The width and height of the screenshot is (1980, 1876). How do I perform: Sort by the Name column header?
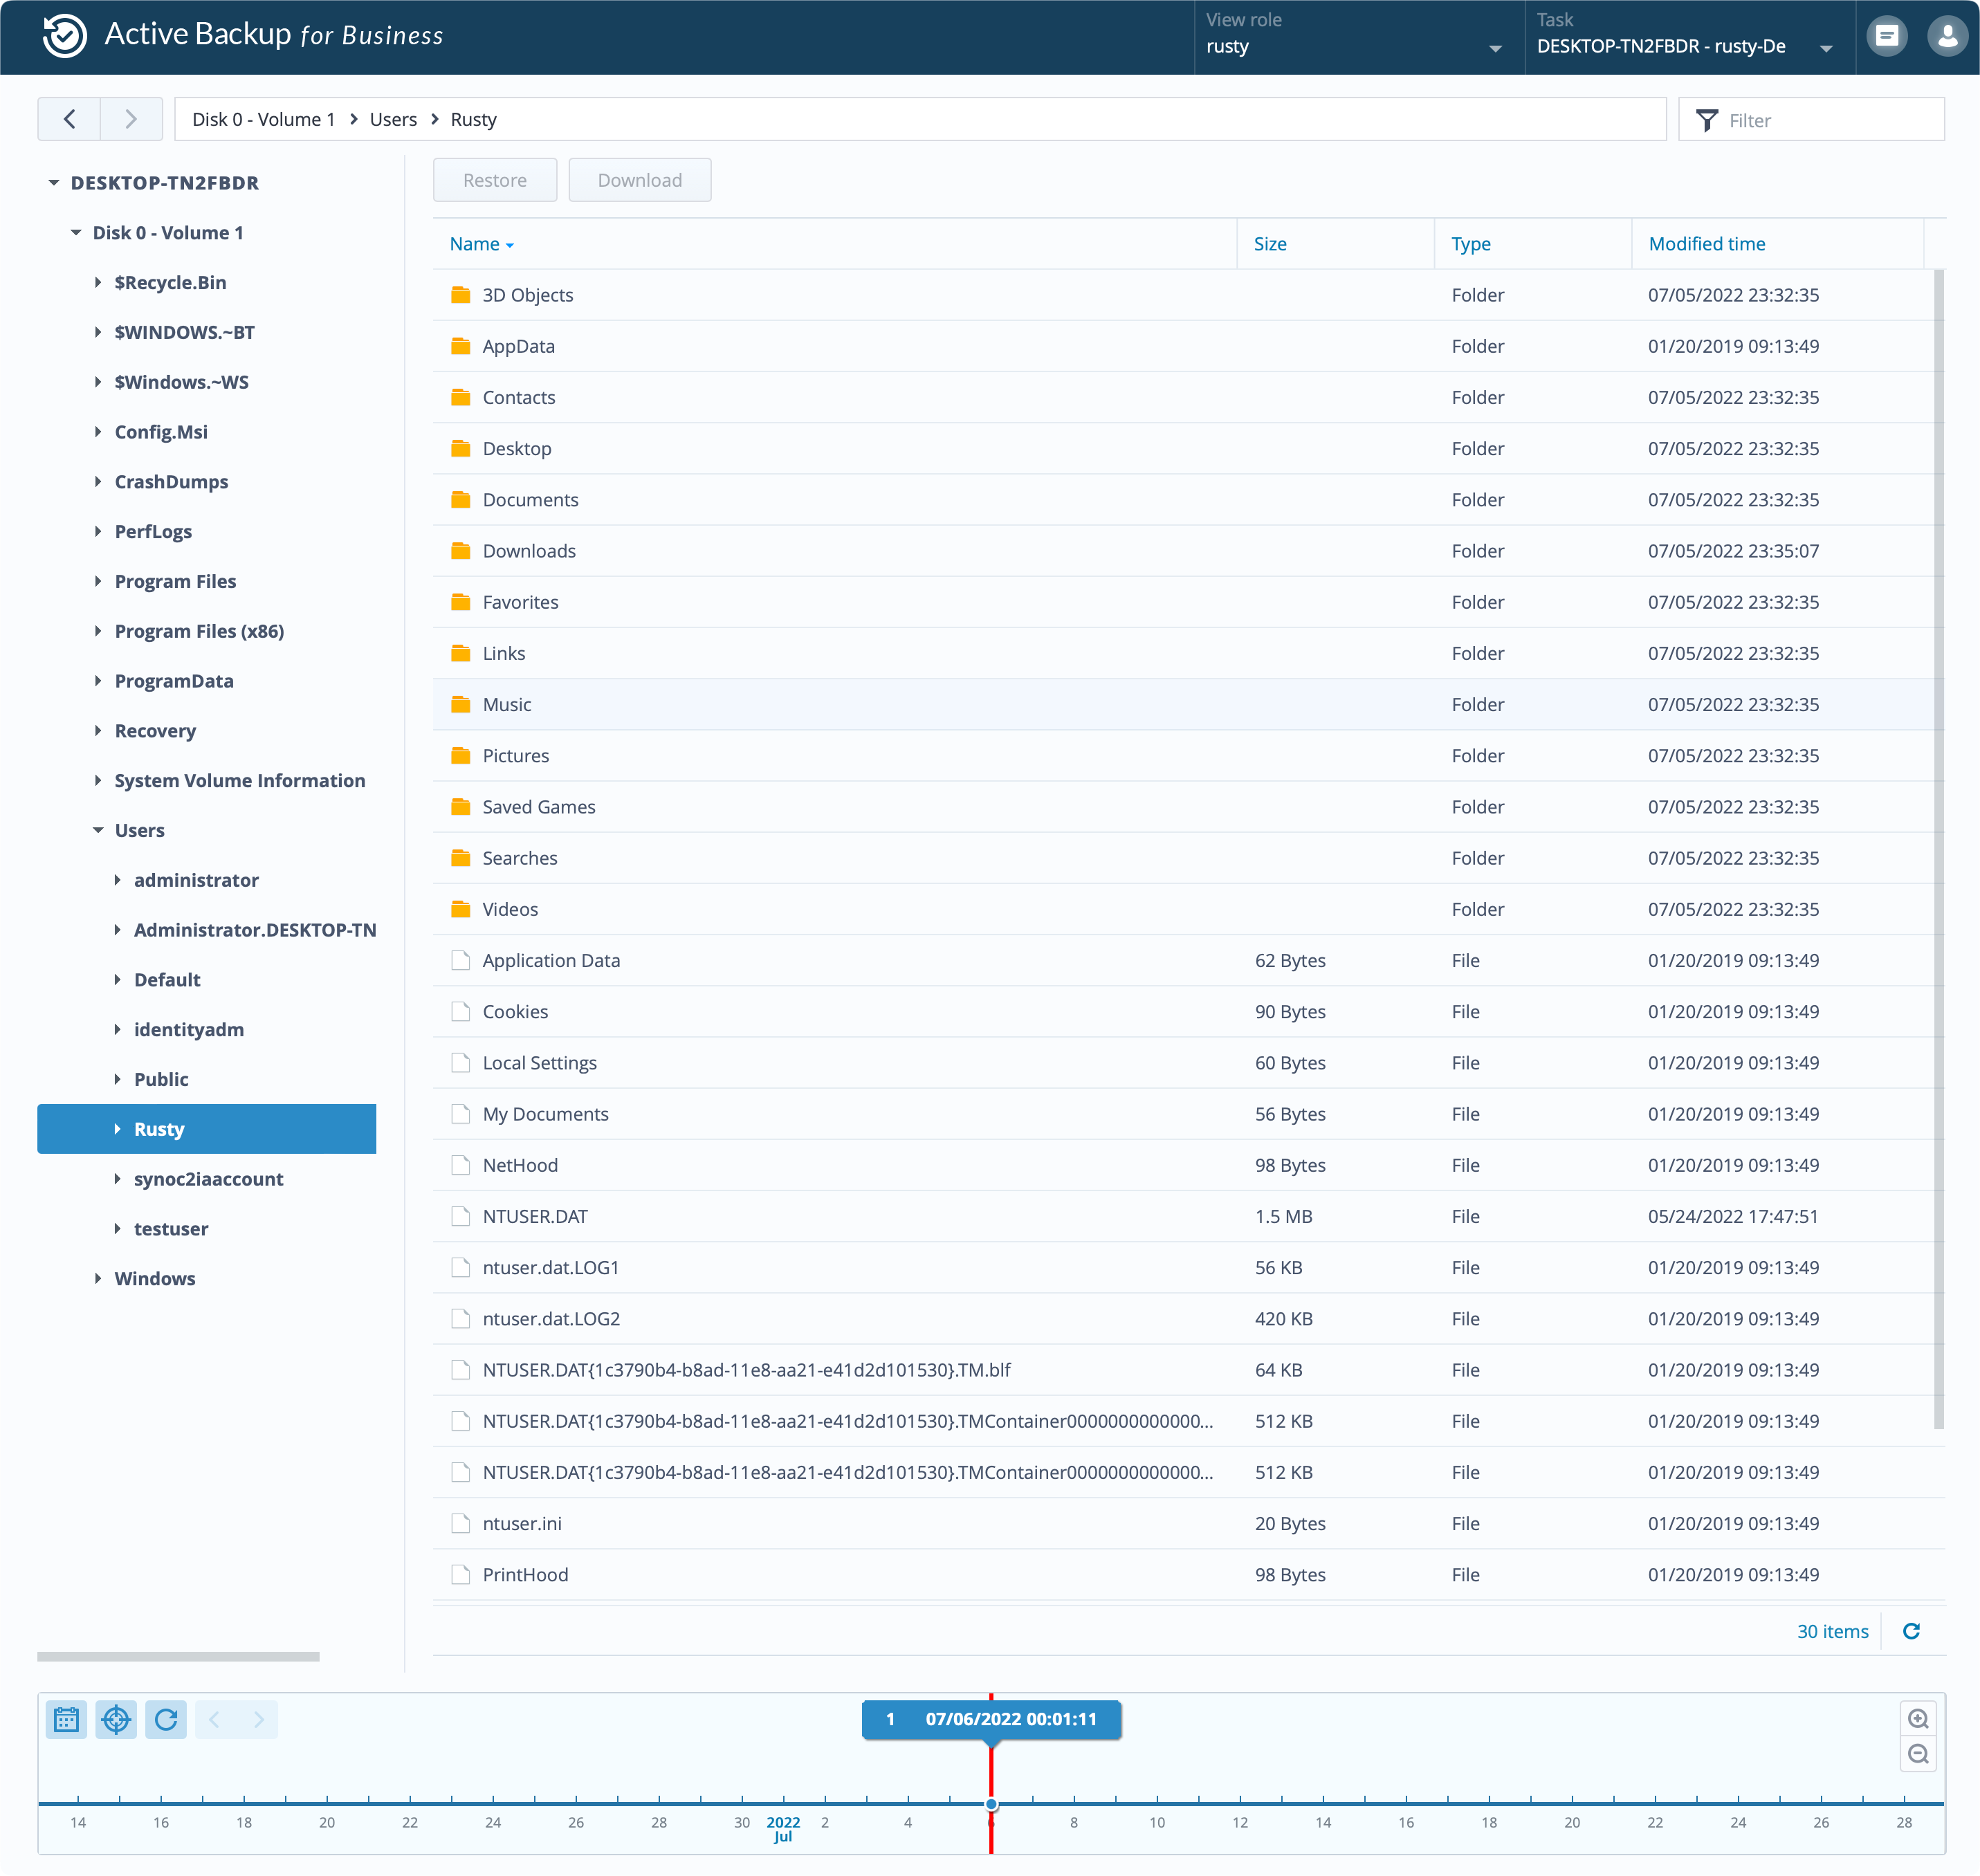(835, 244)
